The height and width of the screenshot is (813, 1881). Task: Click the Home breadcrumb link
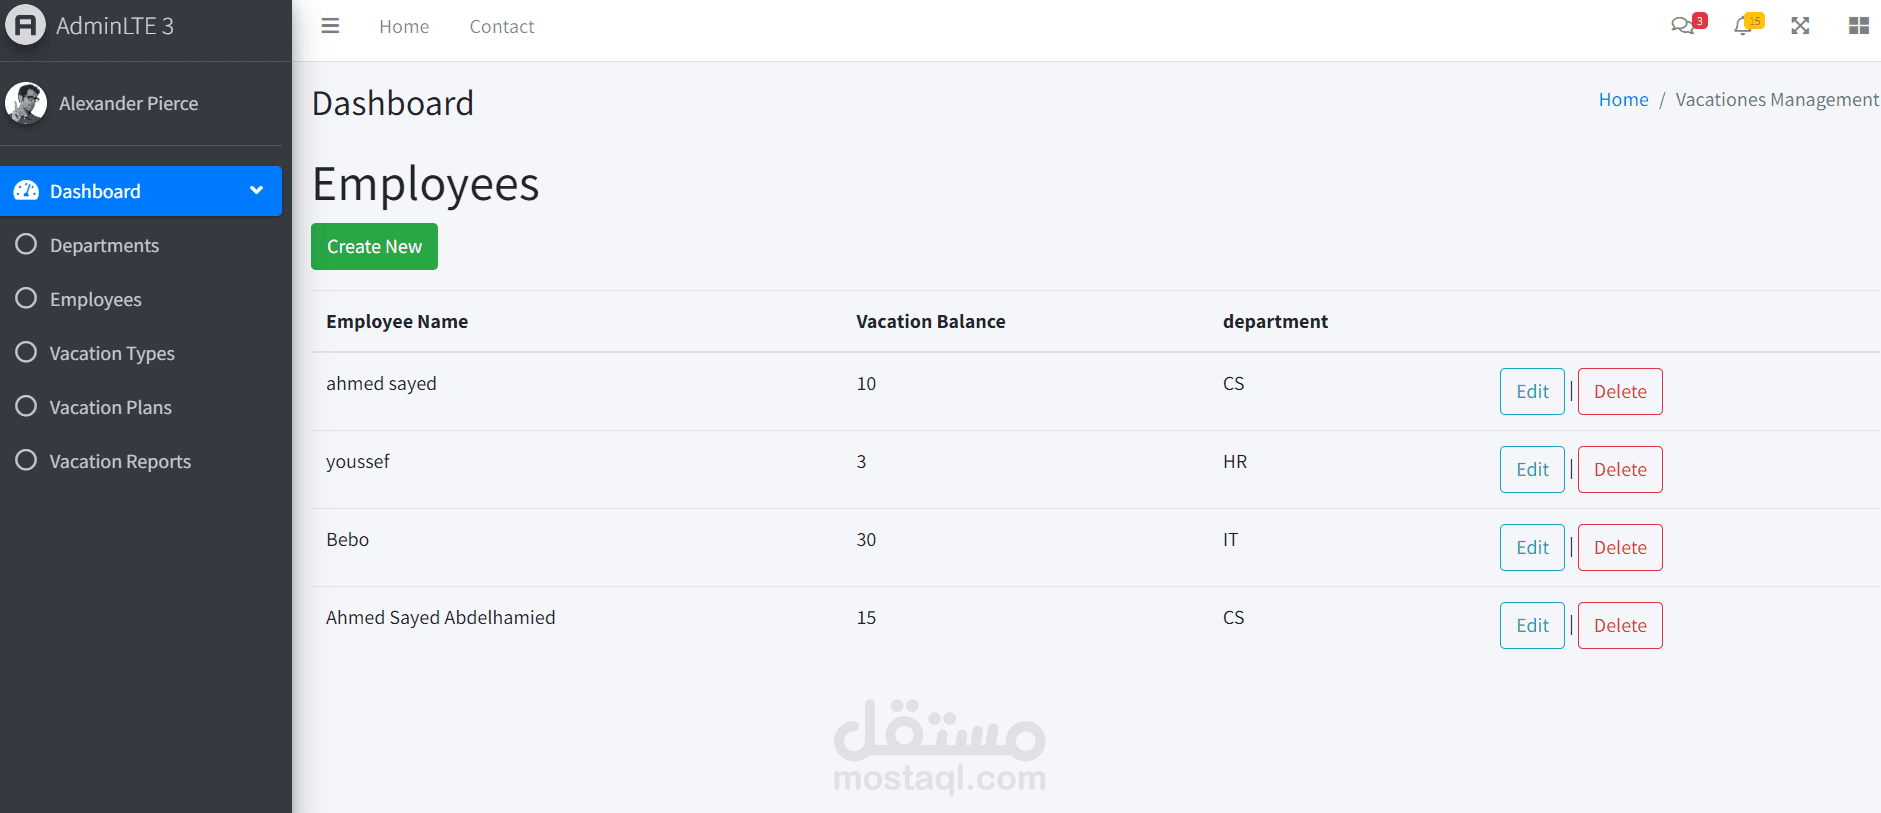[1623, 100]
